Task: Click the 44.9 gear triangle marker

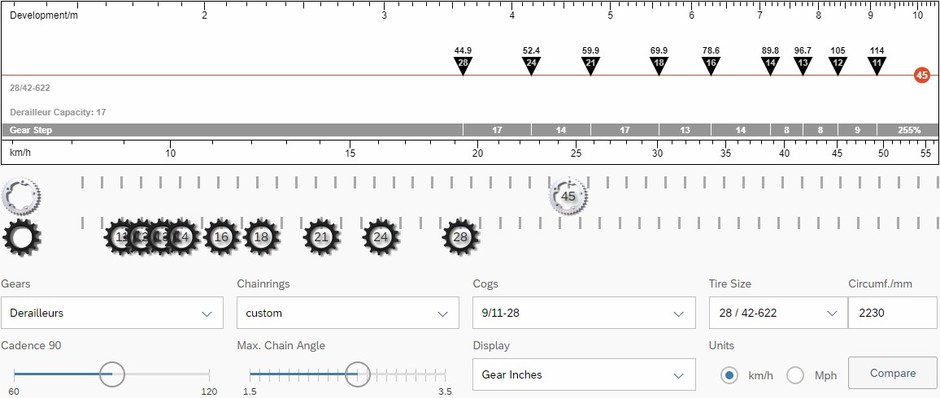Action: tap(463, 65)
